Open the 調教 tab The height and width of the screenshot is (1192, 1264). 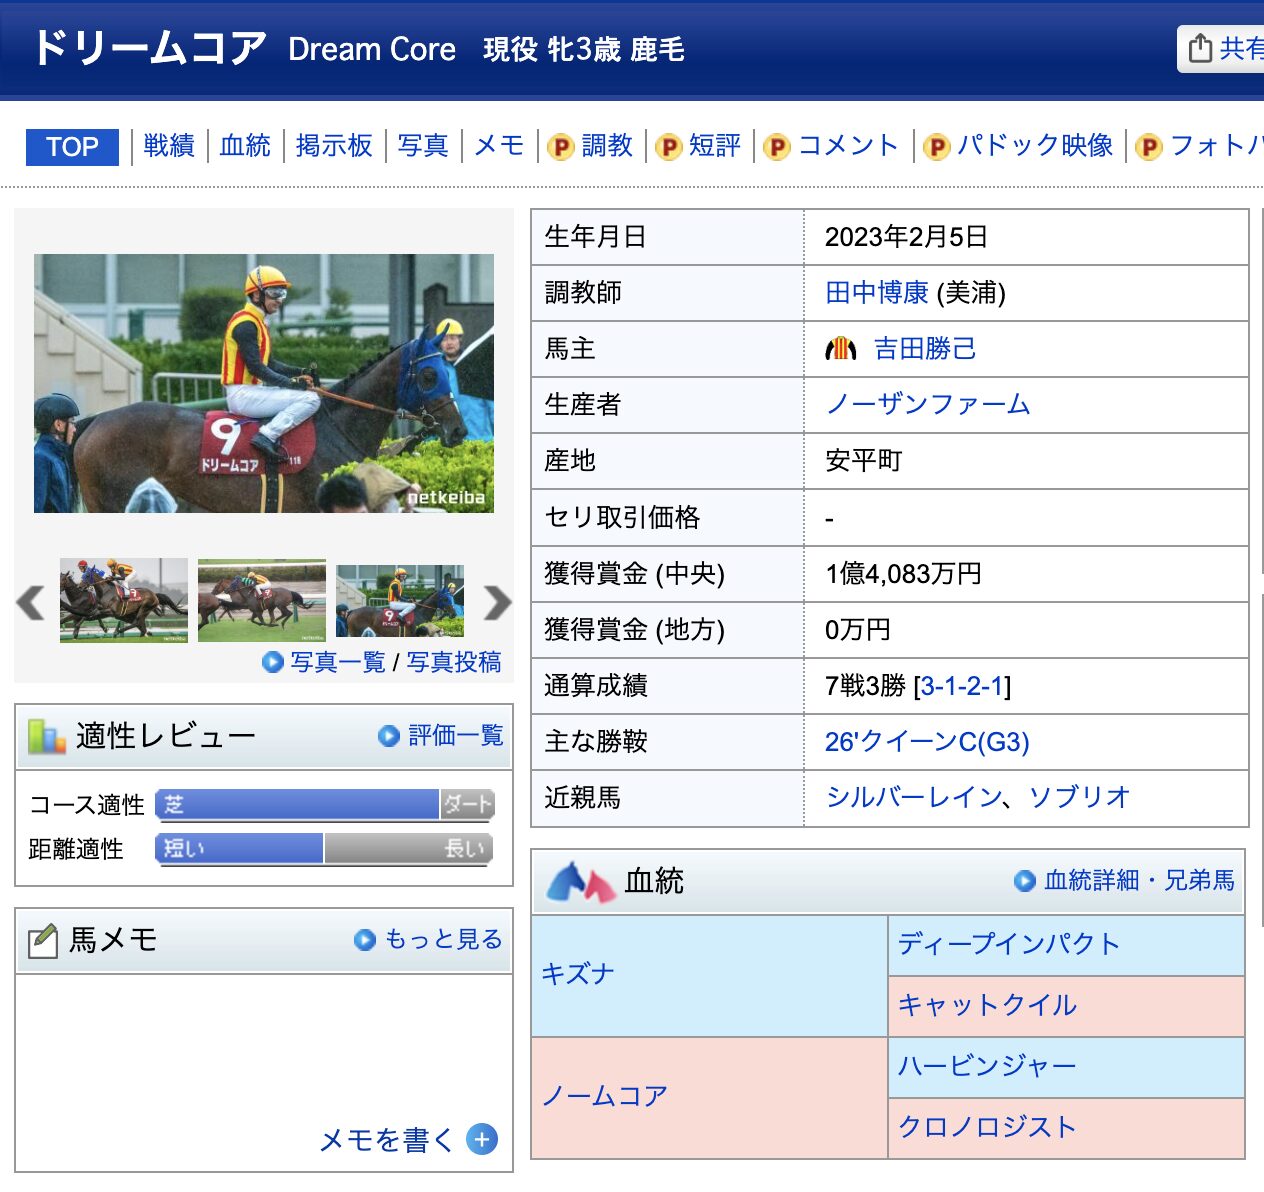pyautogui.click(x=607, y=146)
